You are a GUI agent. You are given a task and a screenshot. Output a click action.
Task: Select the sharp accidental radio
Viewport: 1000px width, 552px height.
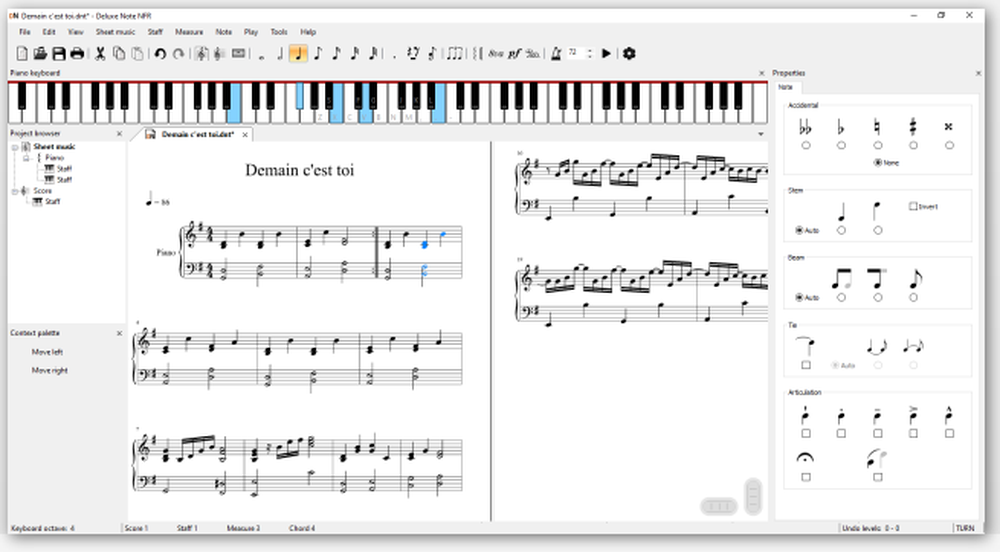tap(913, 145)
